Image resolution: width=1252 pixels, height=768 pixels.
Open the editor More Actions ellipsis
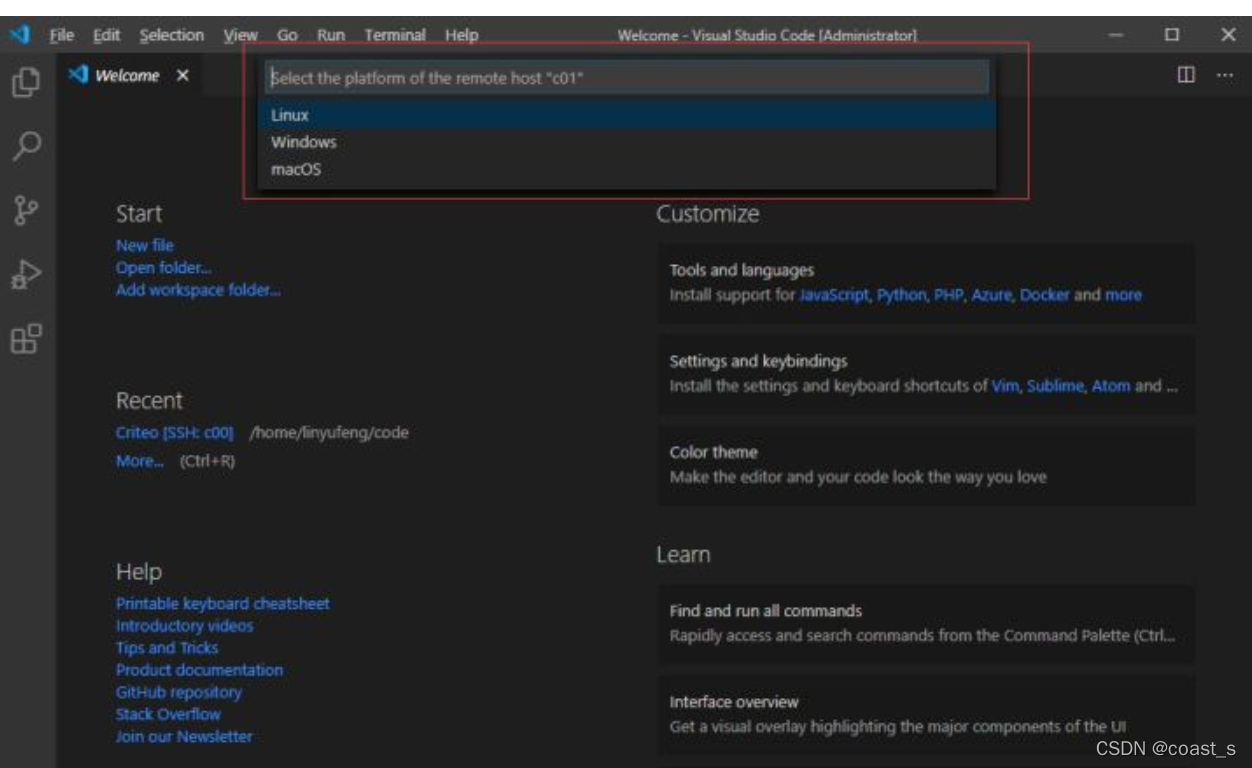pyautogui.click(x=1224, y=75)
